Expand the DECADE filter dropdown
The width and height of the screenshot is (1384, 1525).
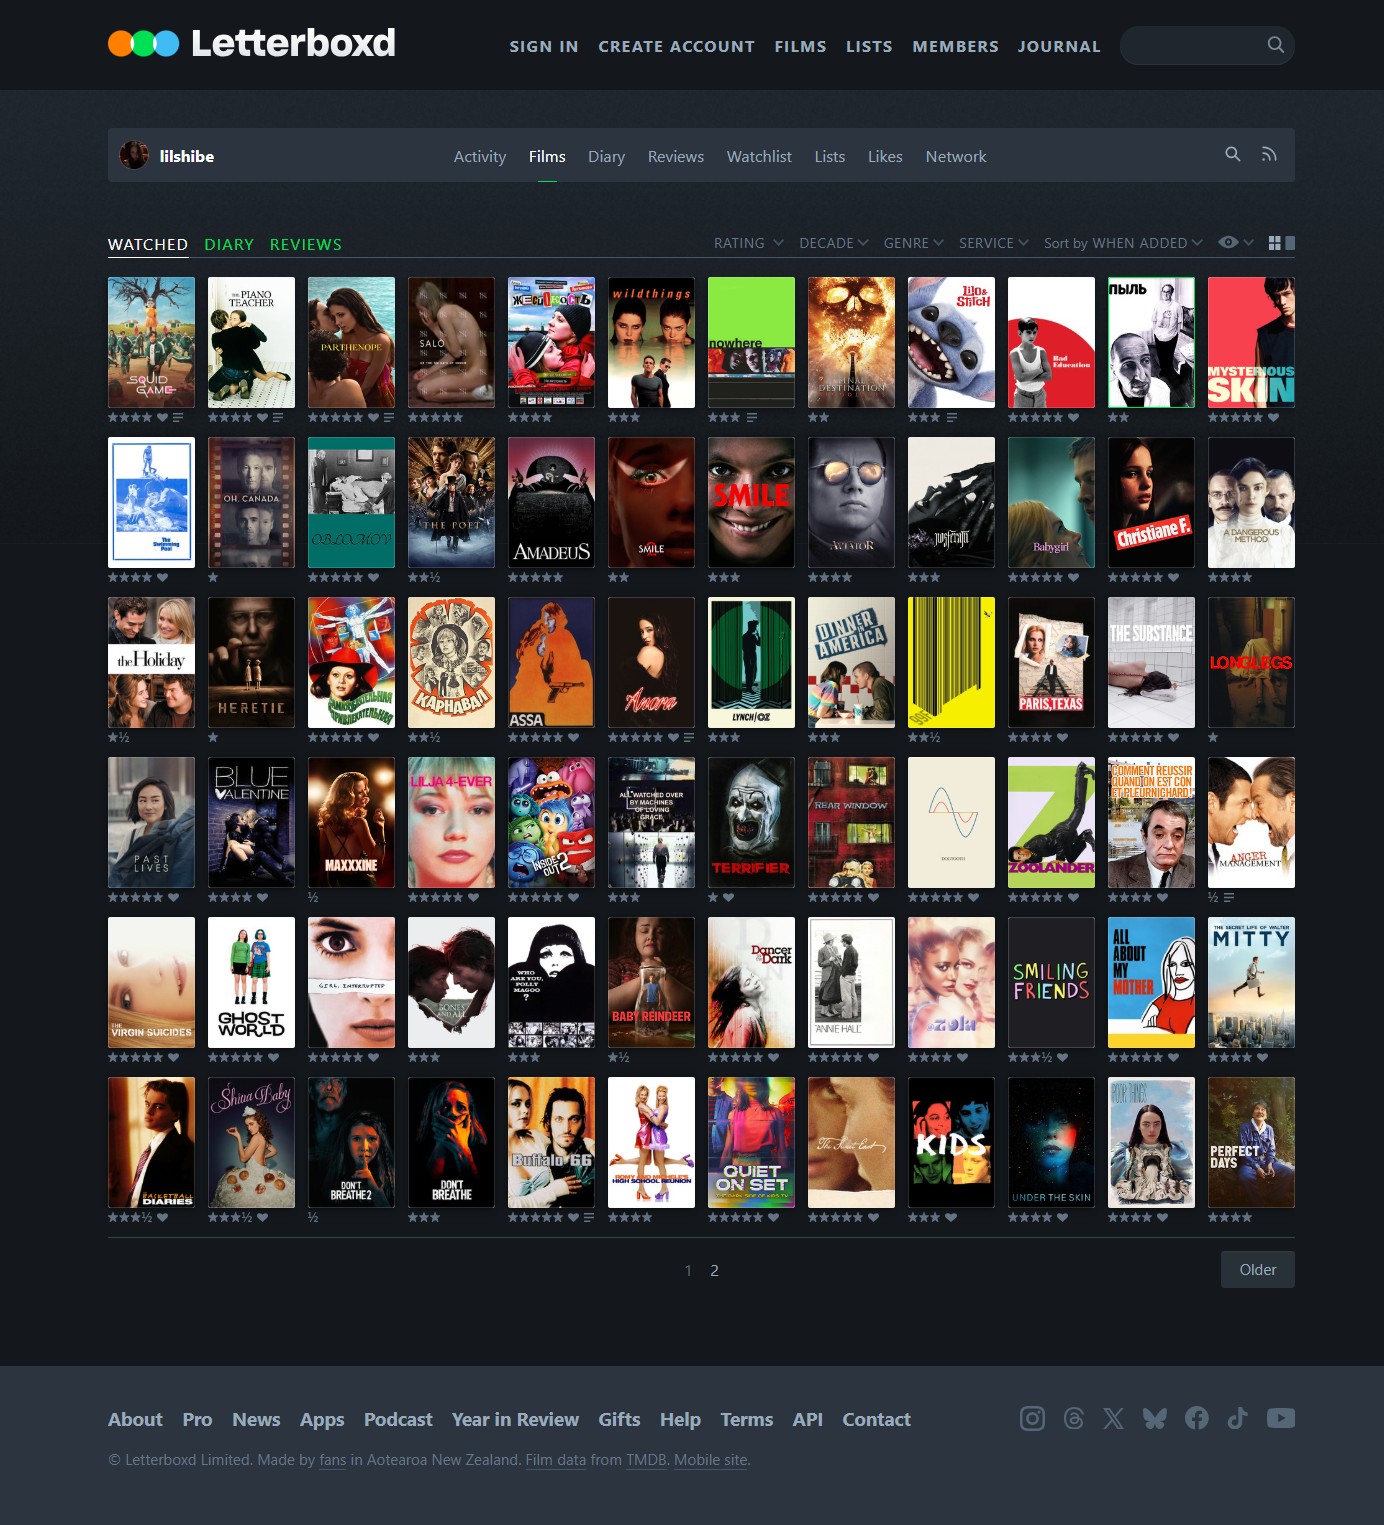[x=834, y=243]
